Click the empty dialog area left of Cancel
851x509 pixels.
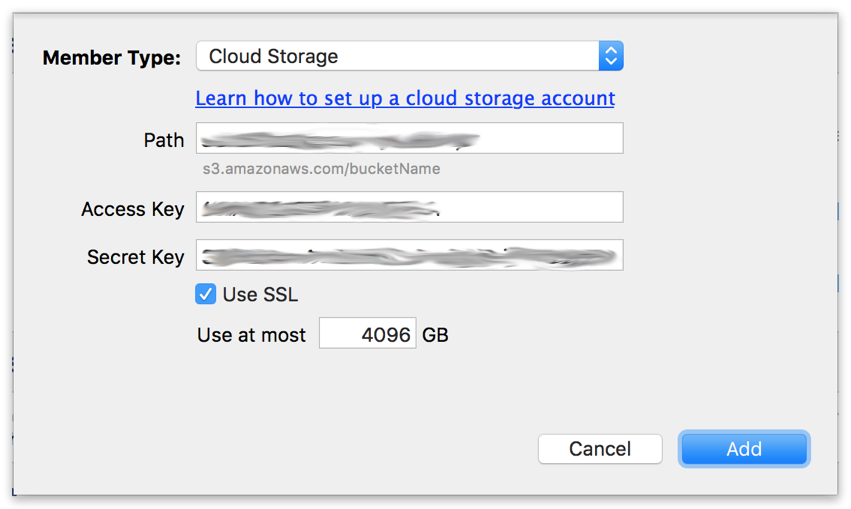click(x=300, y=440)
